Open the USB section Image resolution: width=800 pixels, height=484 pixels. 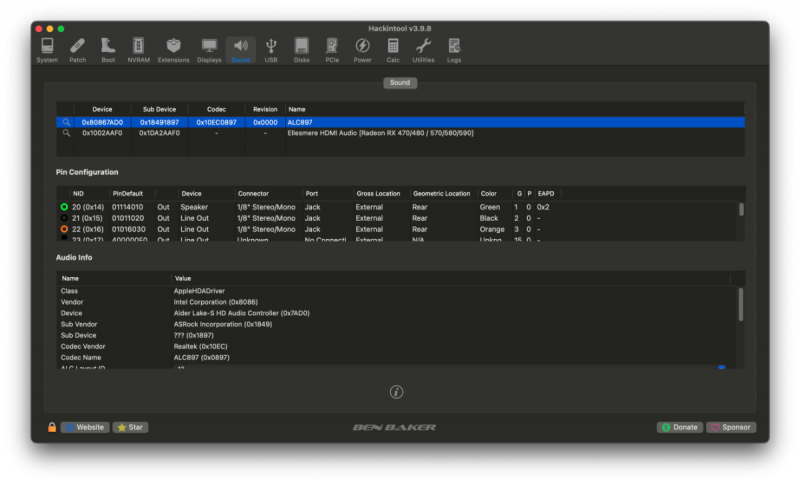[271, 49]
